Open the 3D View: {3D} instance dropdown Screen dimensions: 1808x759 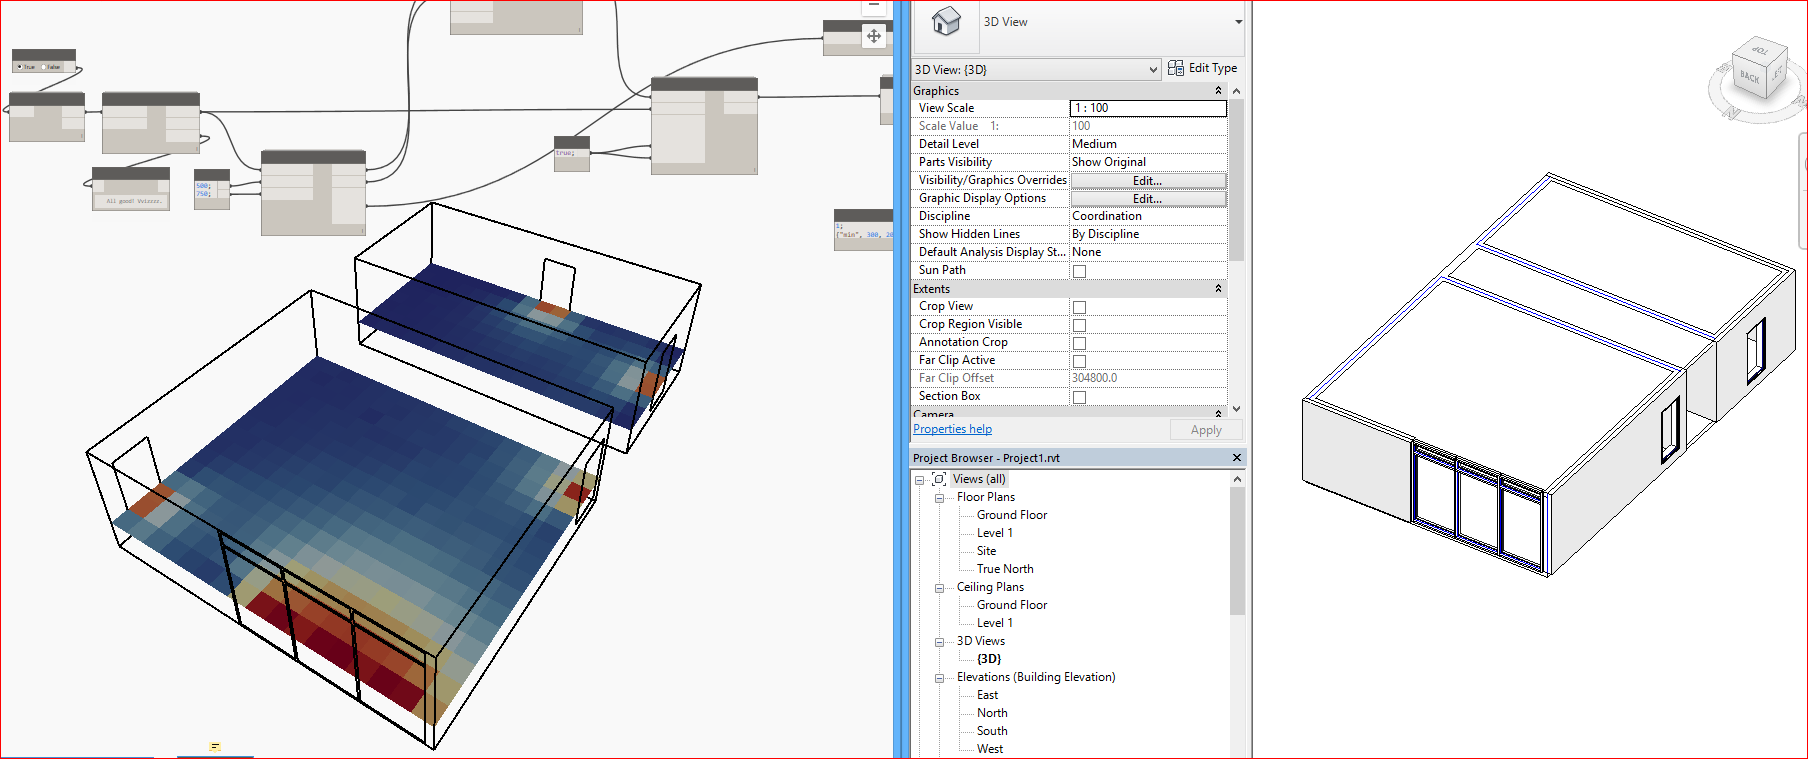1153,69
